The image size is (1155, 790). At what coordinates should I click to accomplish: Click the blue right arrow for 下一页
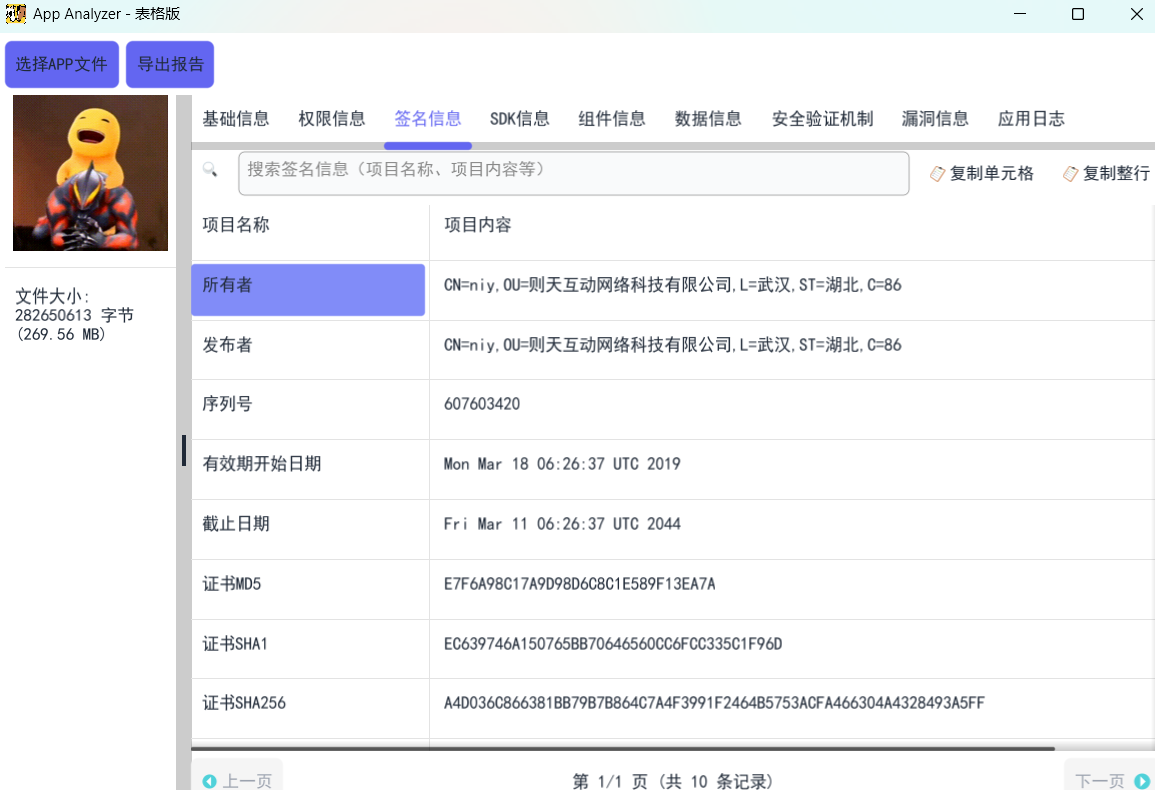[1141, 781]
